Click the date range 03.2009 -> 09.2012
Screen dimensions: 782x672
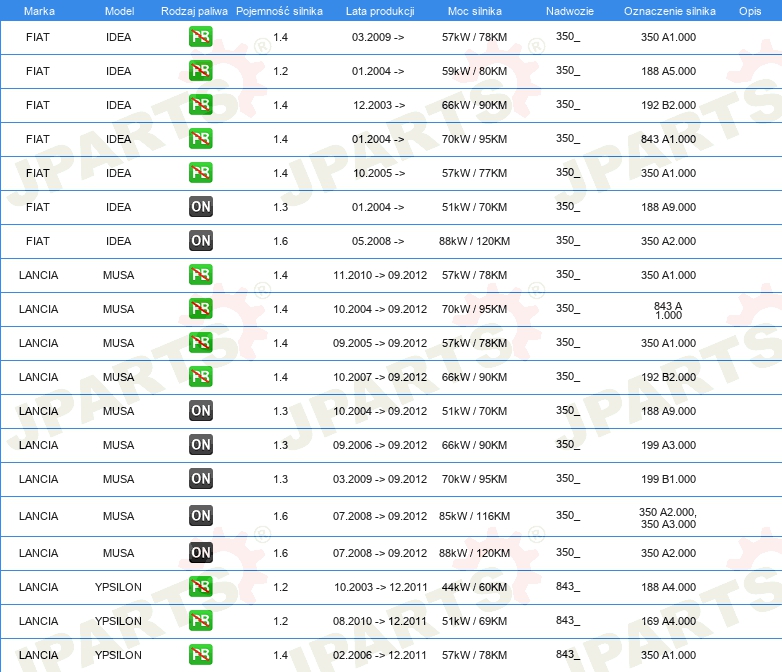(x=380, y=478)
